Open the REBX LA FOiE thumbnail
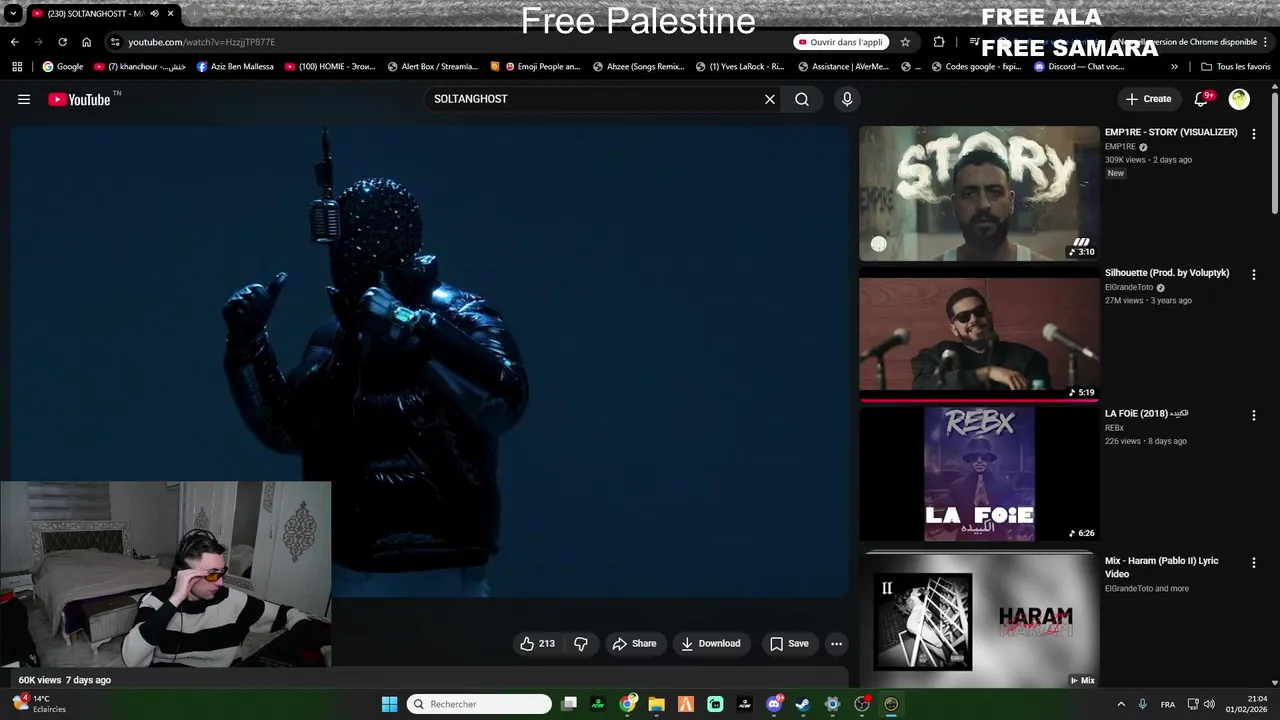 click(979, 474)
